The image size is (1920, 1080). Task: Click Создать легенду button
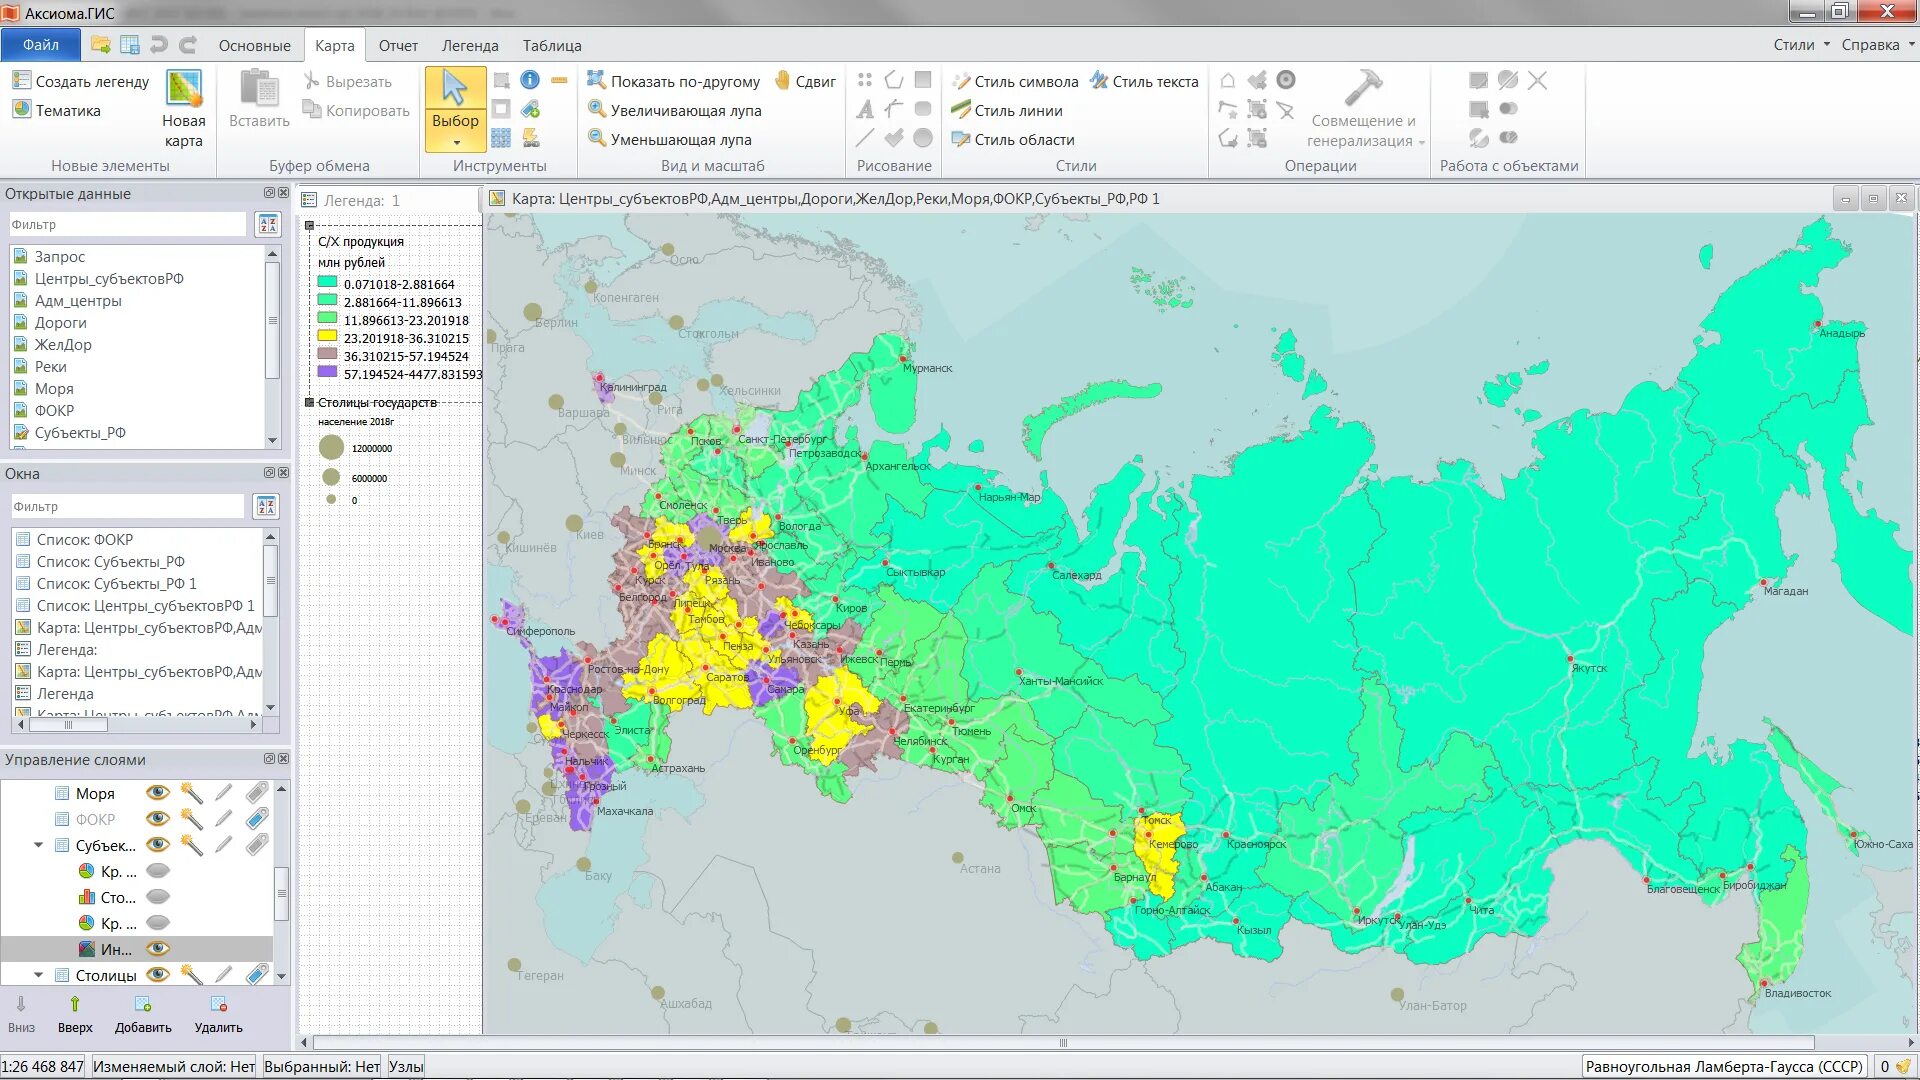click(x=81, y=81)
